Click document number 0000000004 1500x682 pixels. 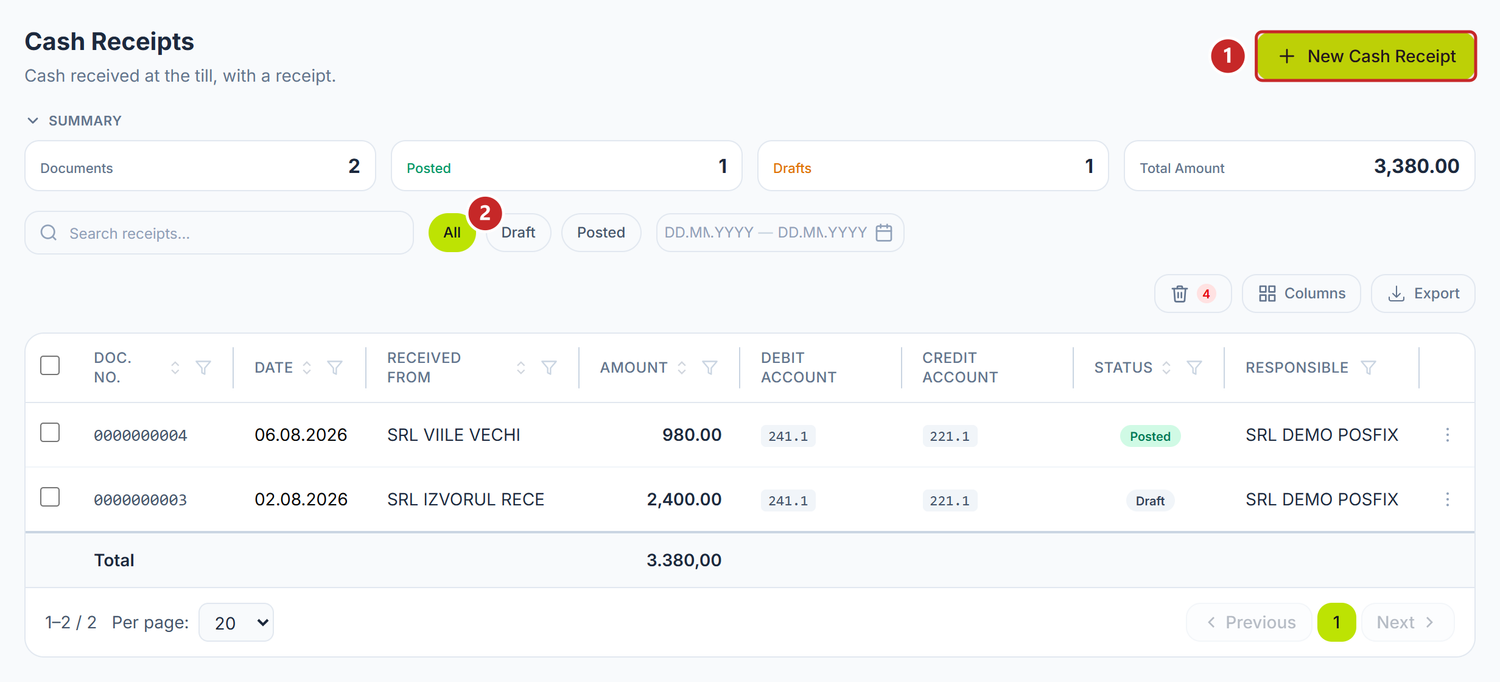click(140, 436)
